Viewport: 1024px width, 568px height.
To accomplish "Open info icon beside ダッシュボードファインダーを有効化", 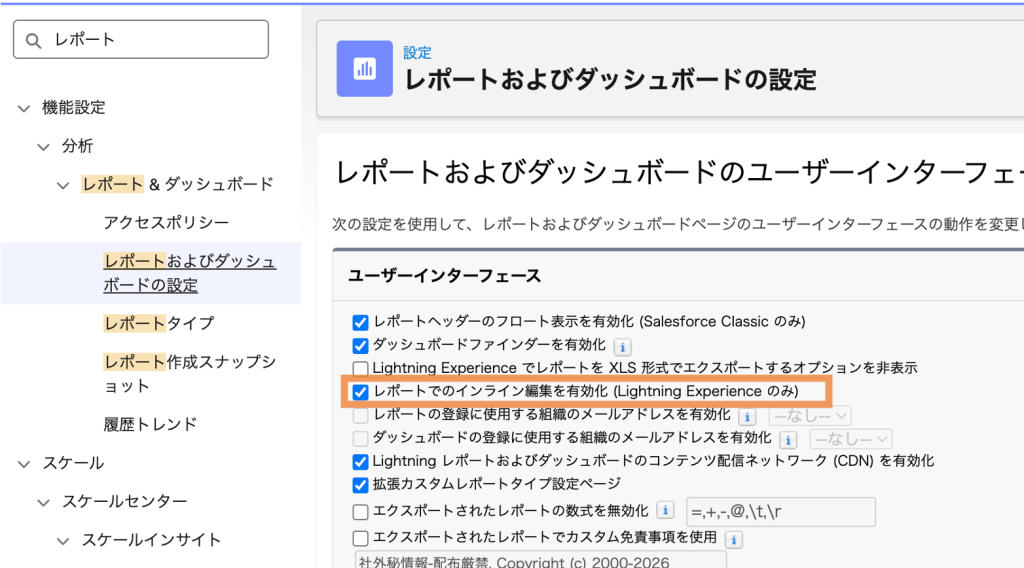I will point(622,346).
